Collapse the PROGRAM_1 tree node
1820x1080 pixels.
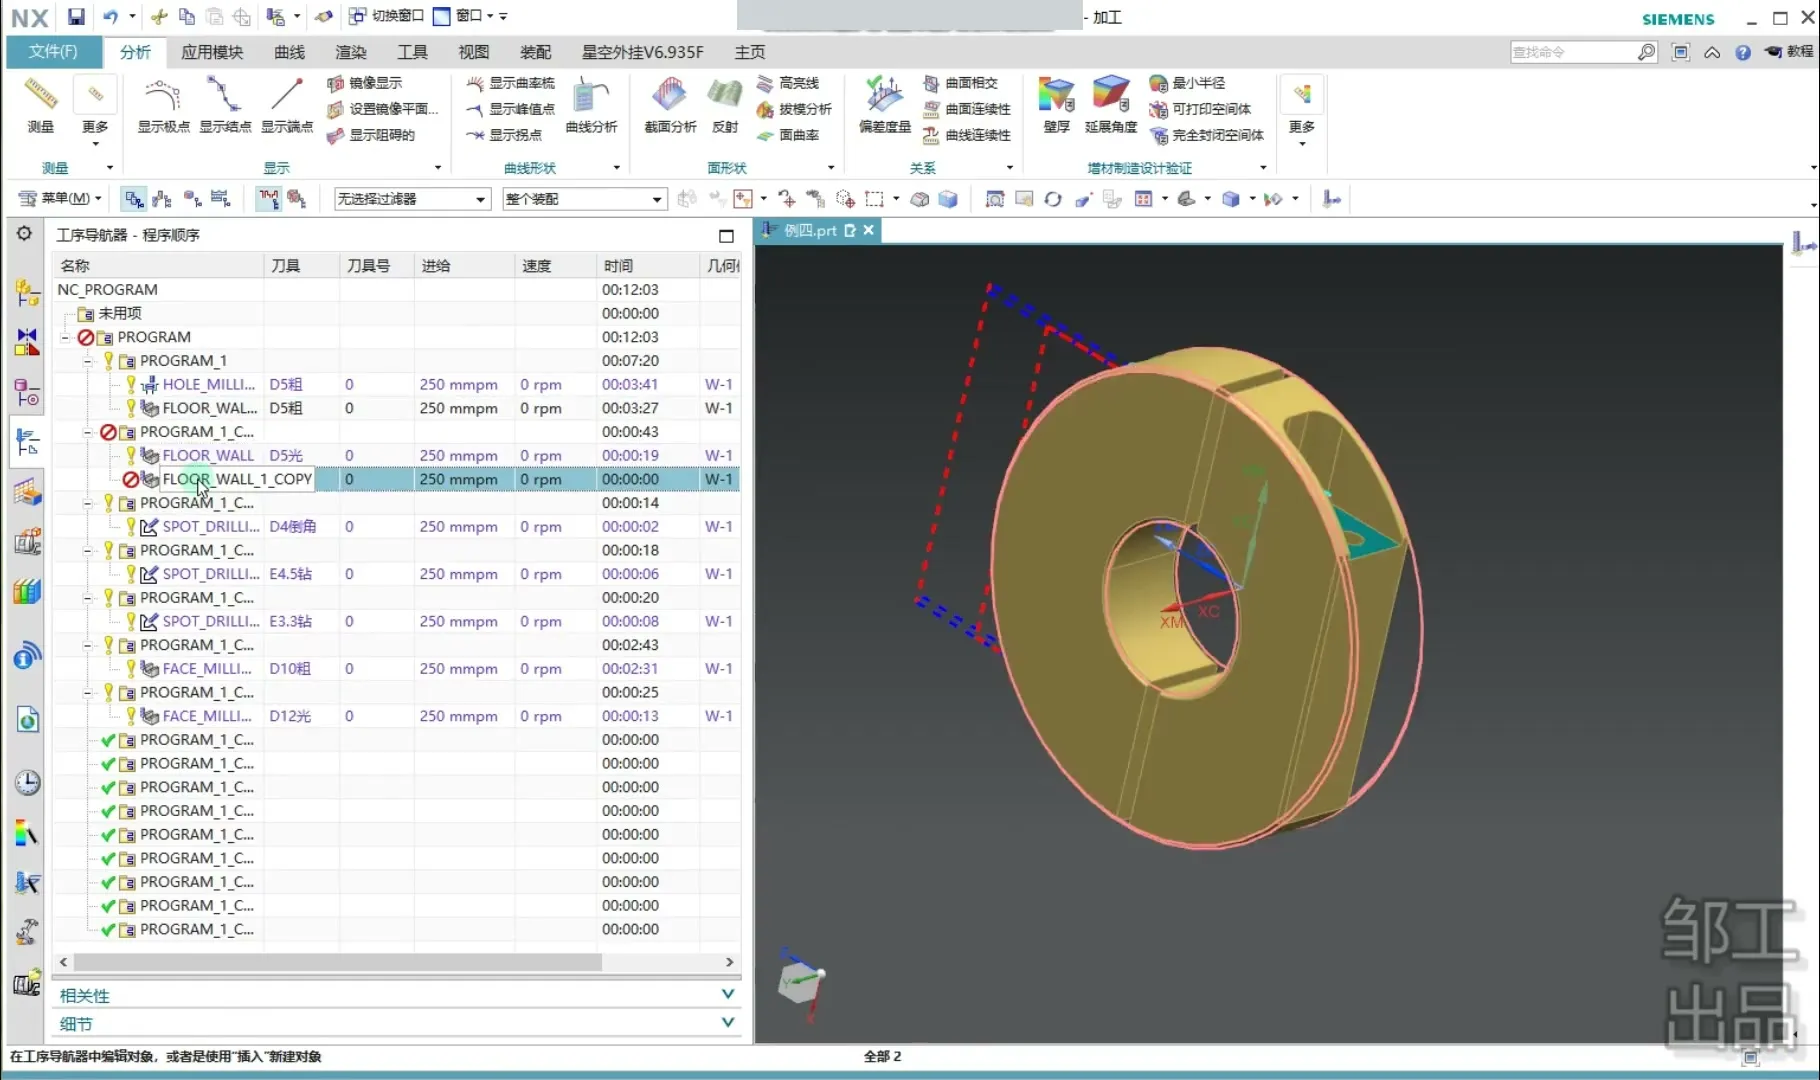click(x=88, y=361)
